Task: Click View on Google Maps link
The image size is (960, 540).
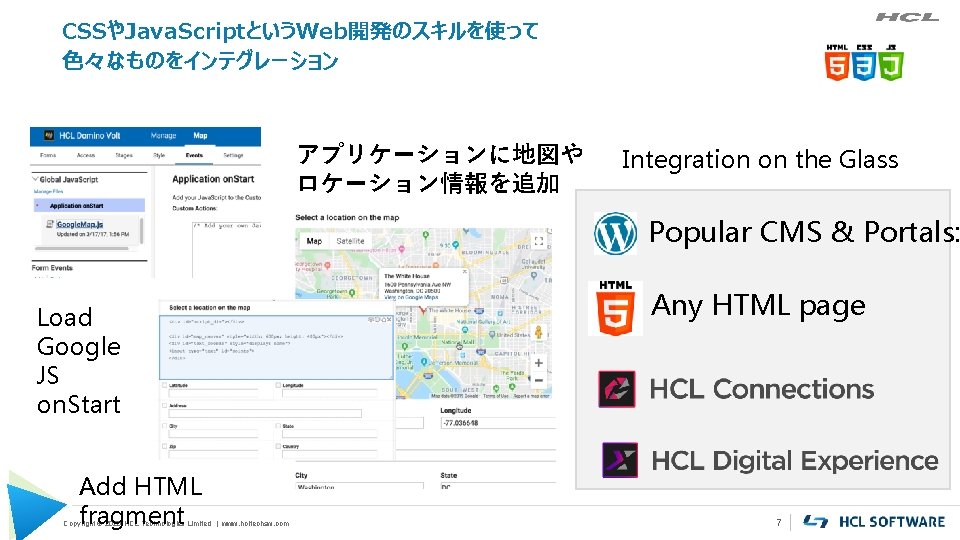Action: (x=411, y=297)
